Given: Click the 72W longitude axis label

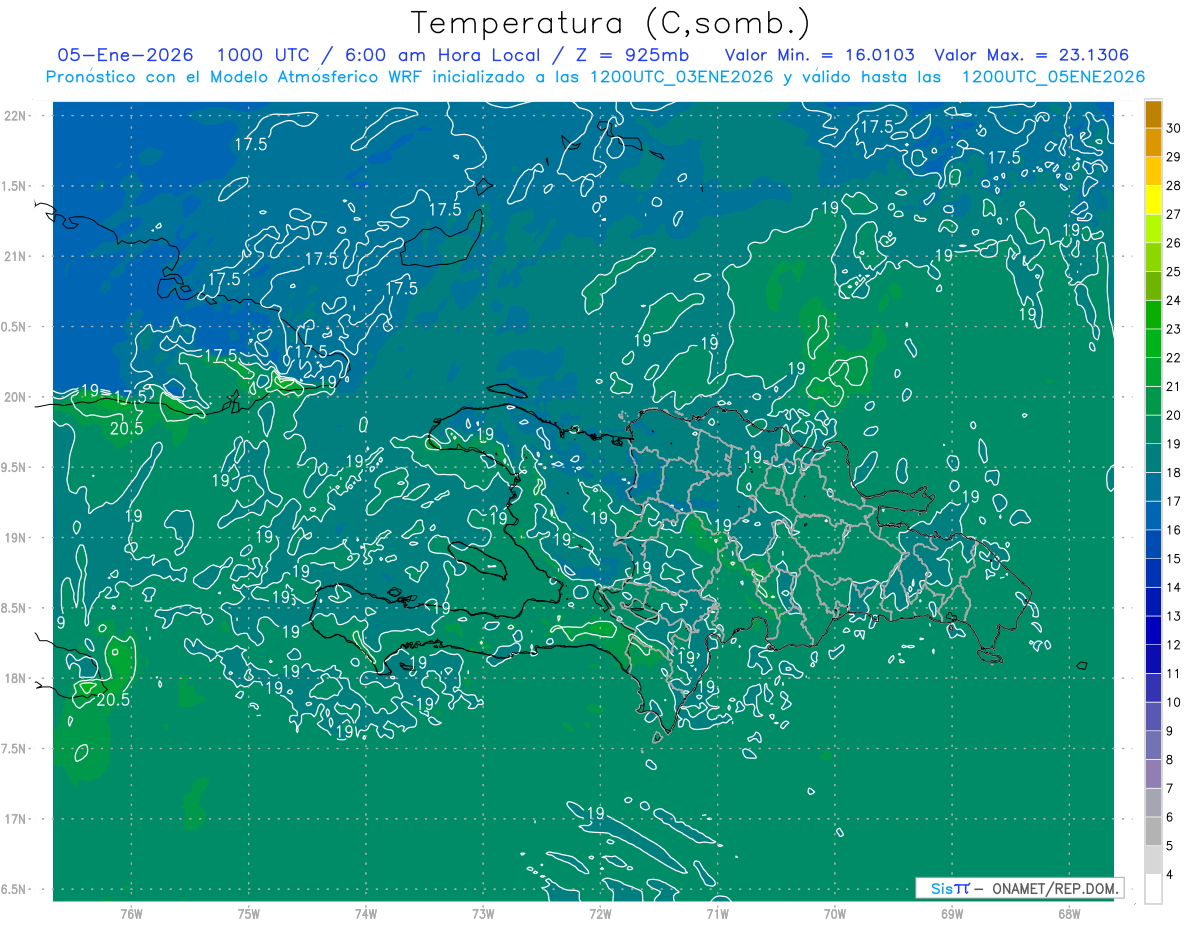Looking at the screenshot, I should 600,914.
